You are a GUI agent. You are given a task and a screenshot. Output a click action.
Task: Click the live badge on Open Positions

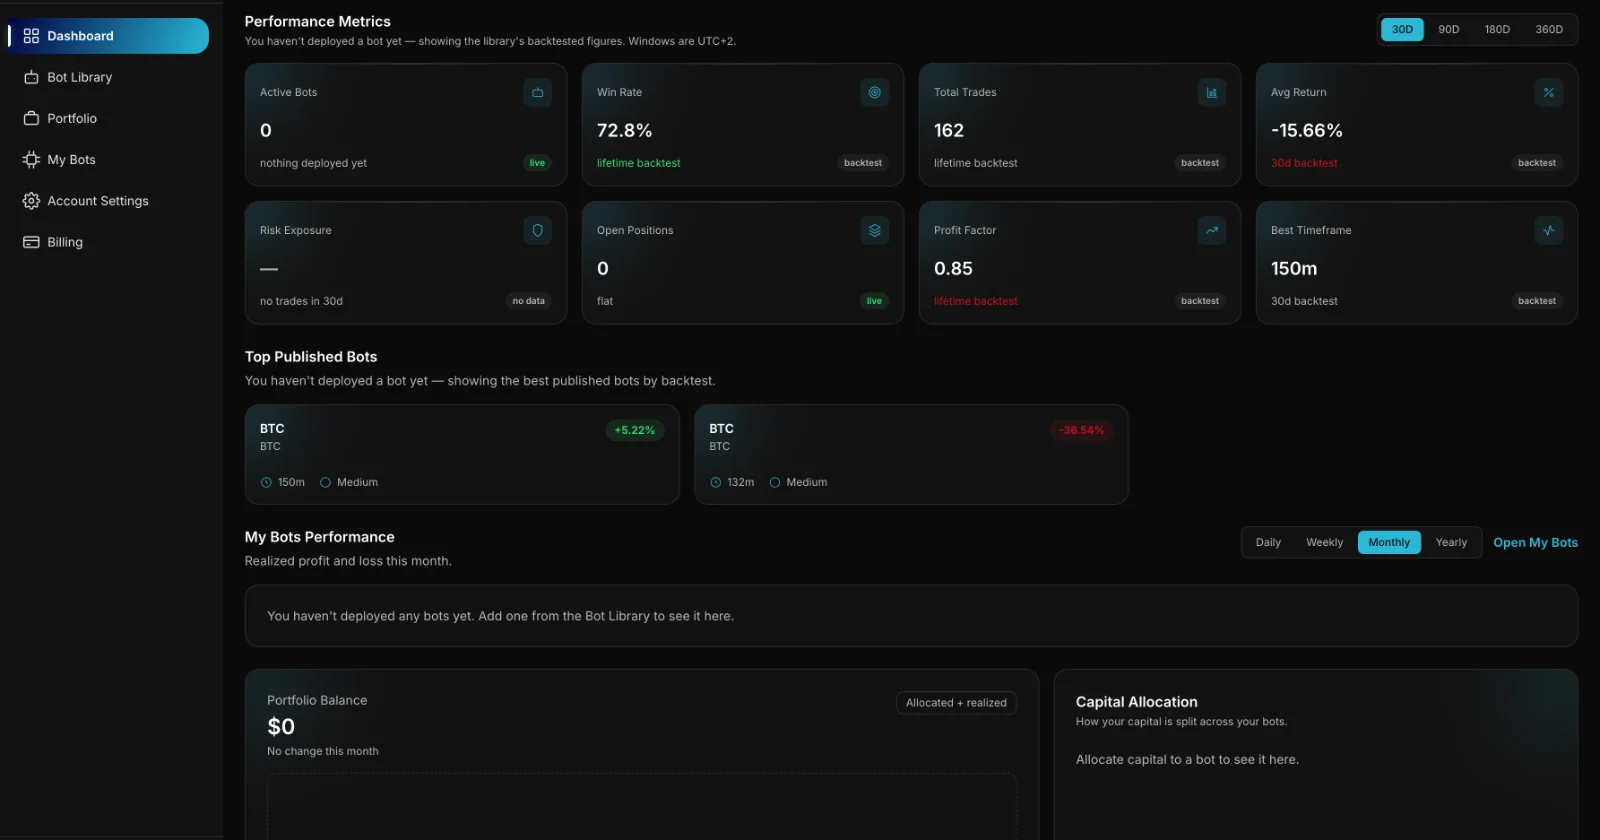tap(874, 301)
